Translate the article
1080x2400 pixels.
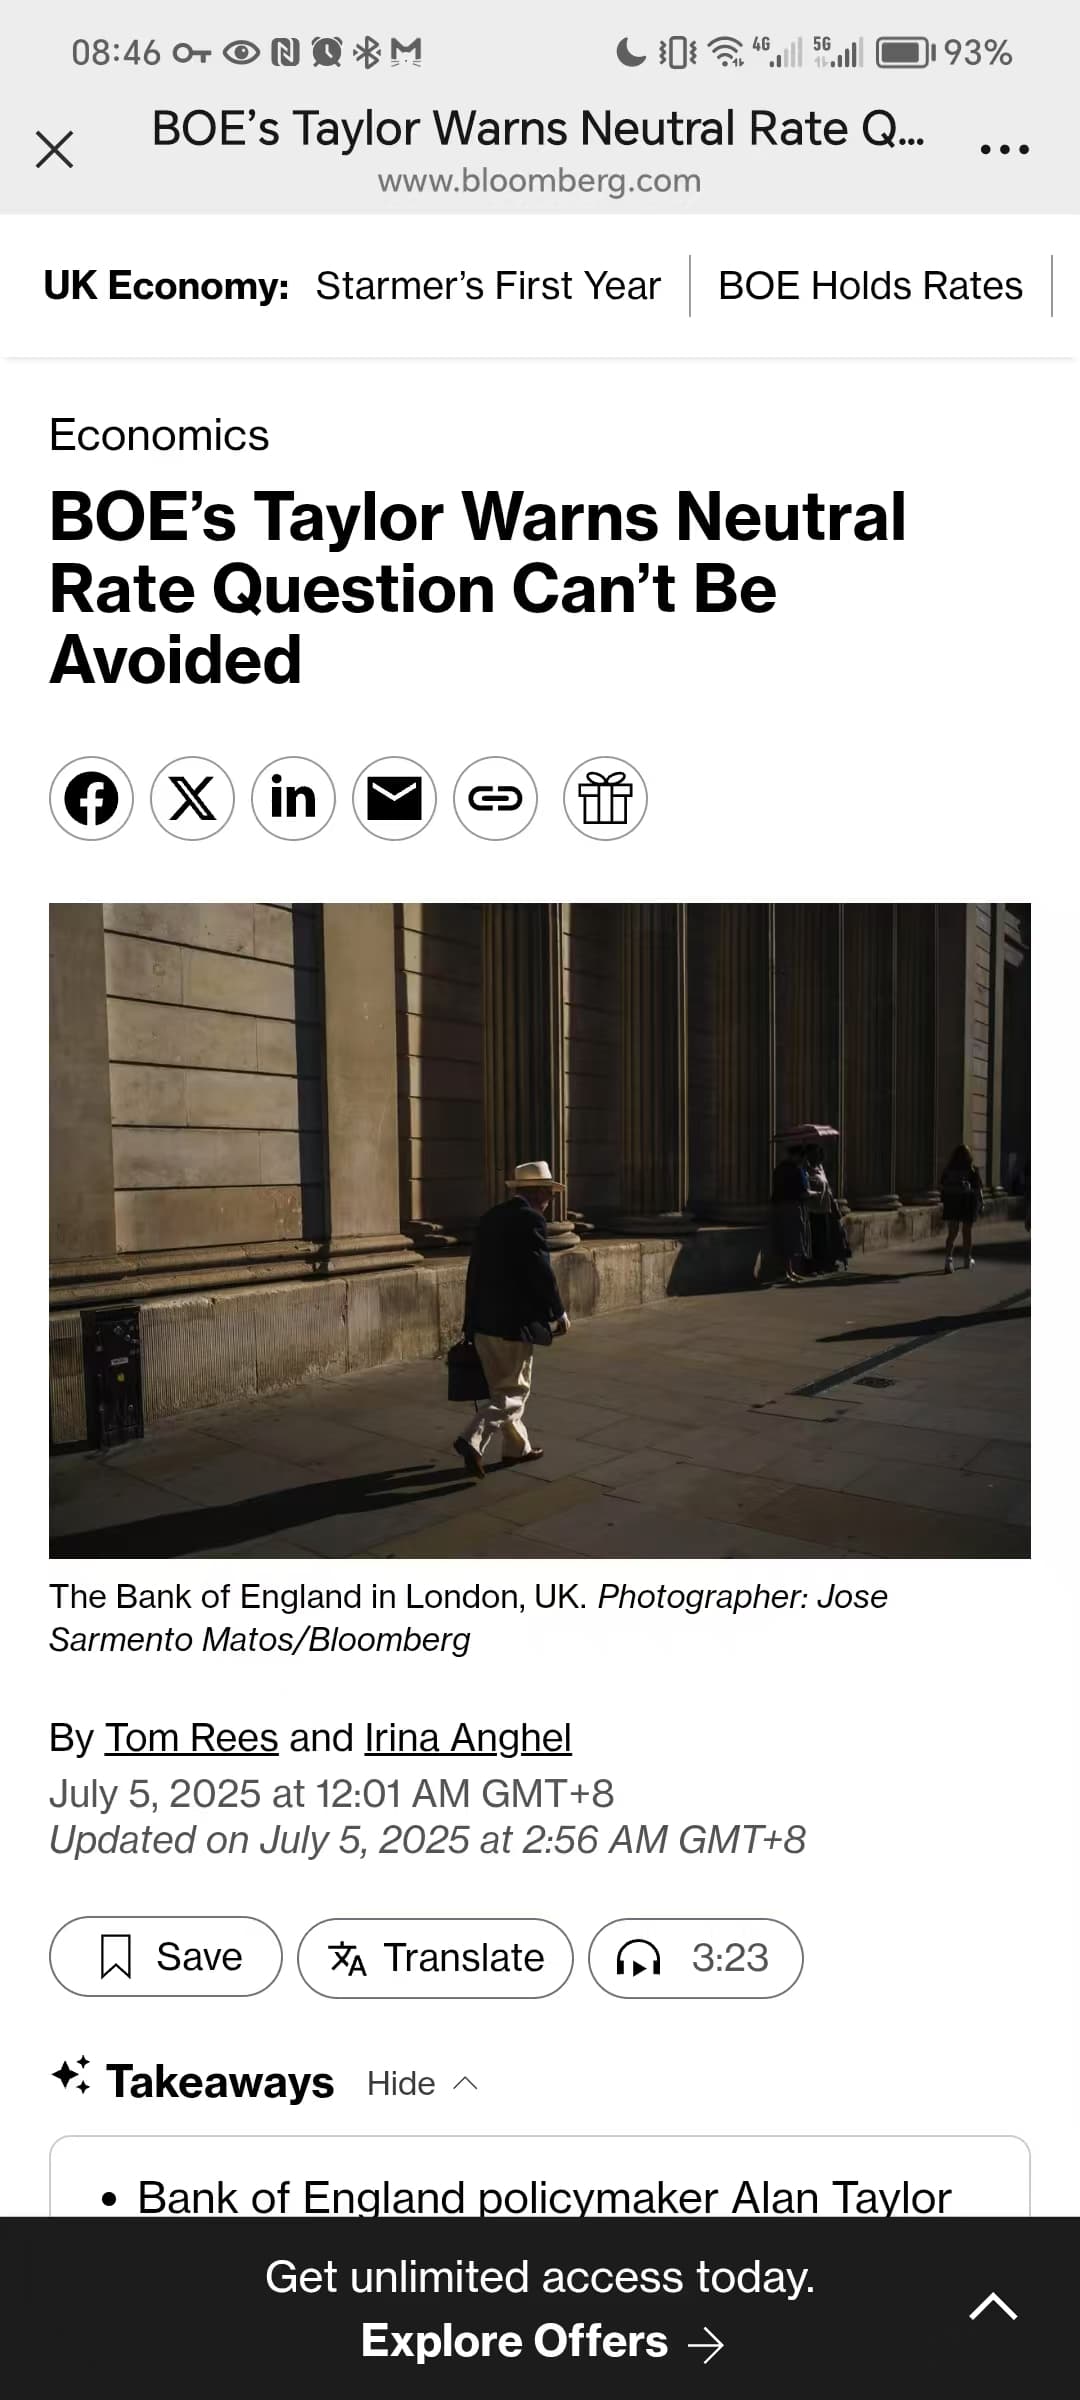(435, 1957)
